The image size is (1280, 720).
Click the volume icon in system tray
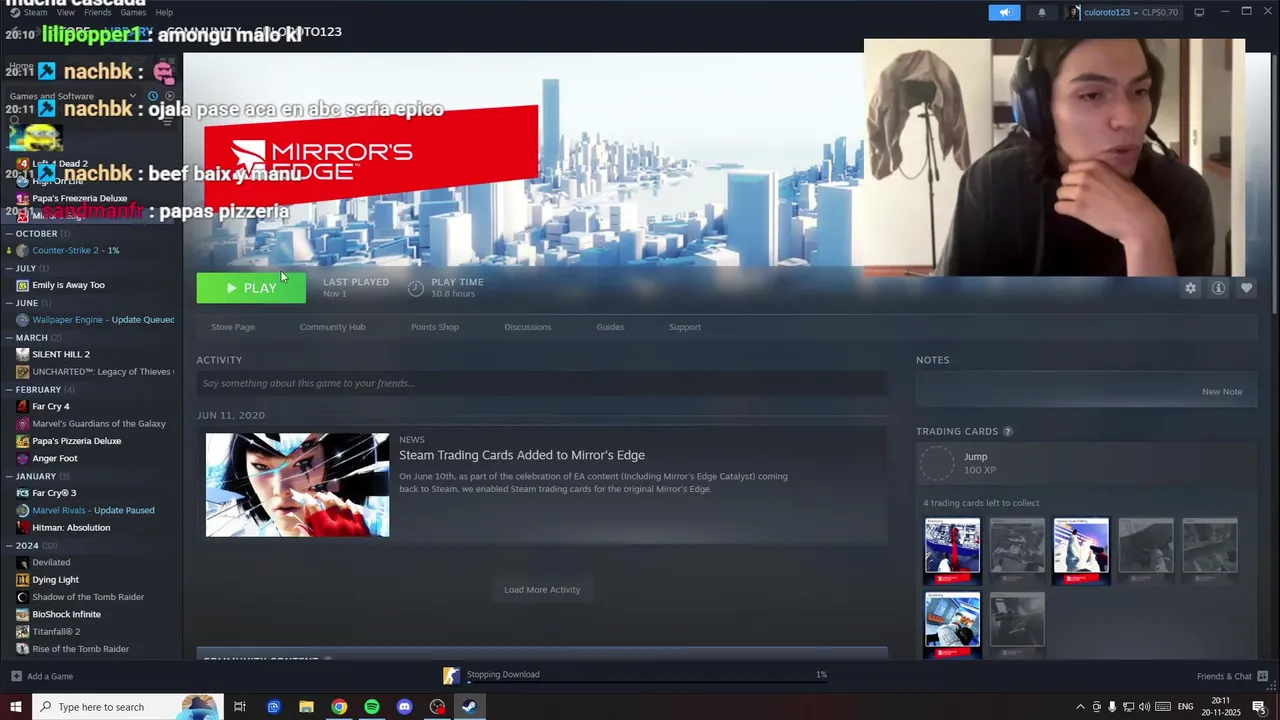pyautogui.click(x=1144, y=707)
